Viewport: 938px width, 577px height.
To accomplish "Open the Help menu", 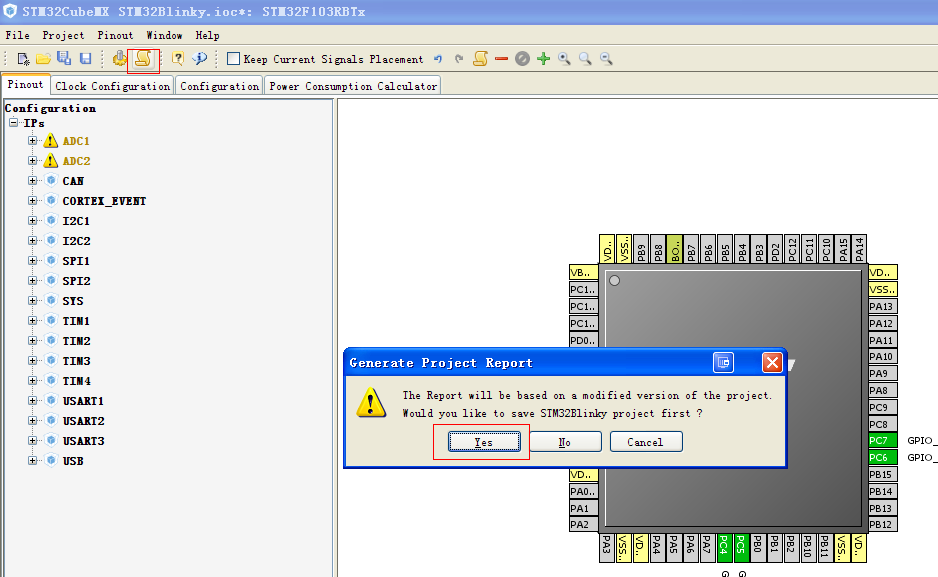I will coord(207,35).
